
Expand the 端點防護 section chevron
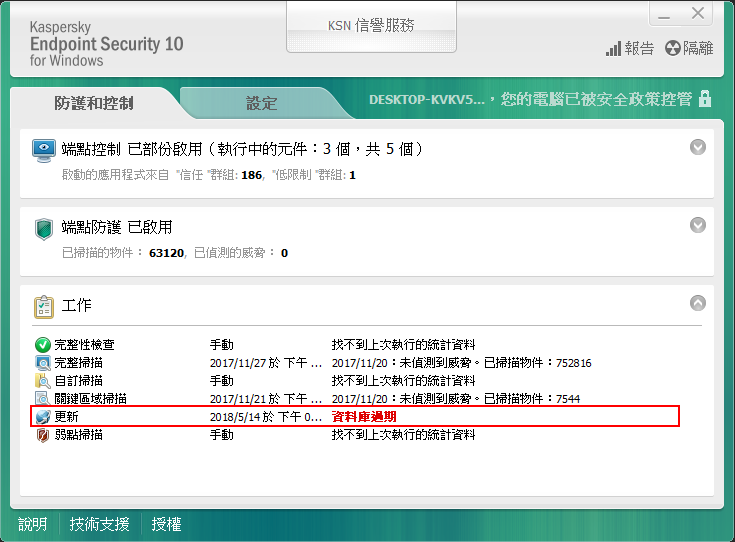(x=698, y=226)
